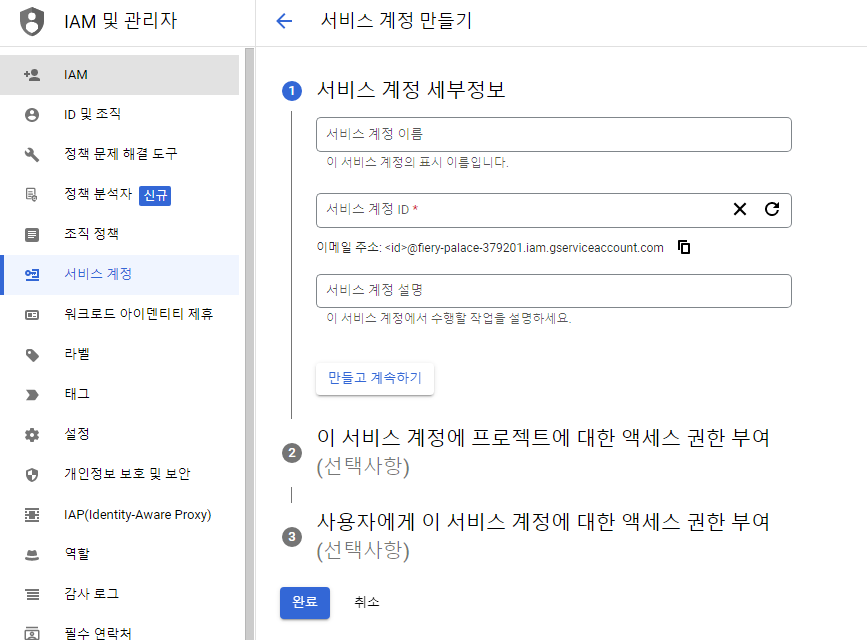
Task: Open 태그 in sidebar
Action: (x=119, y=394)
